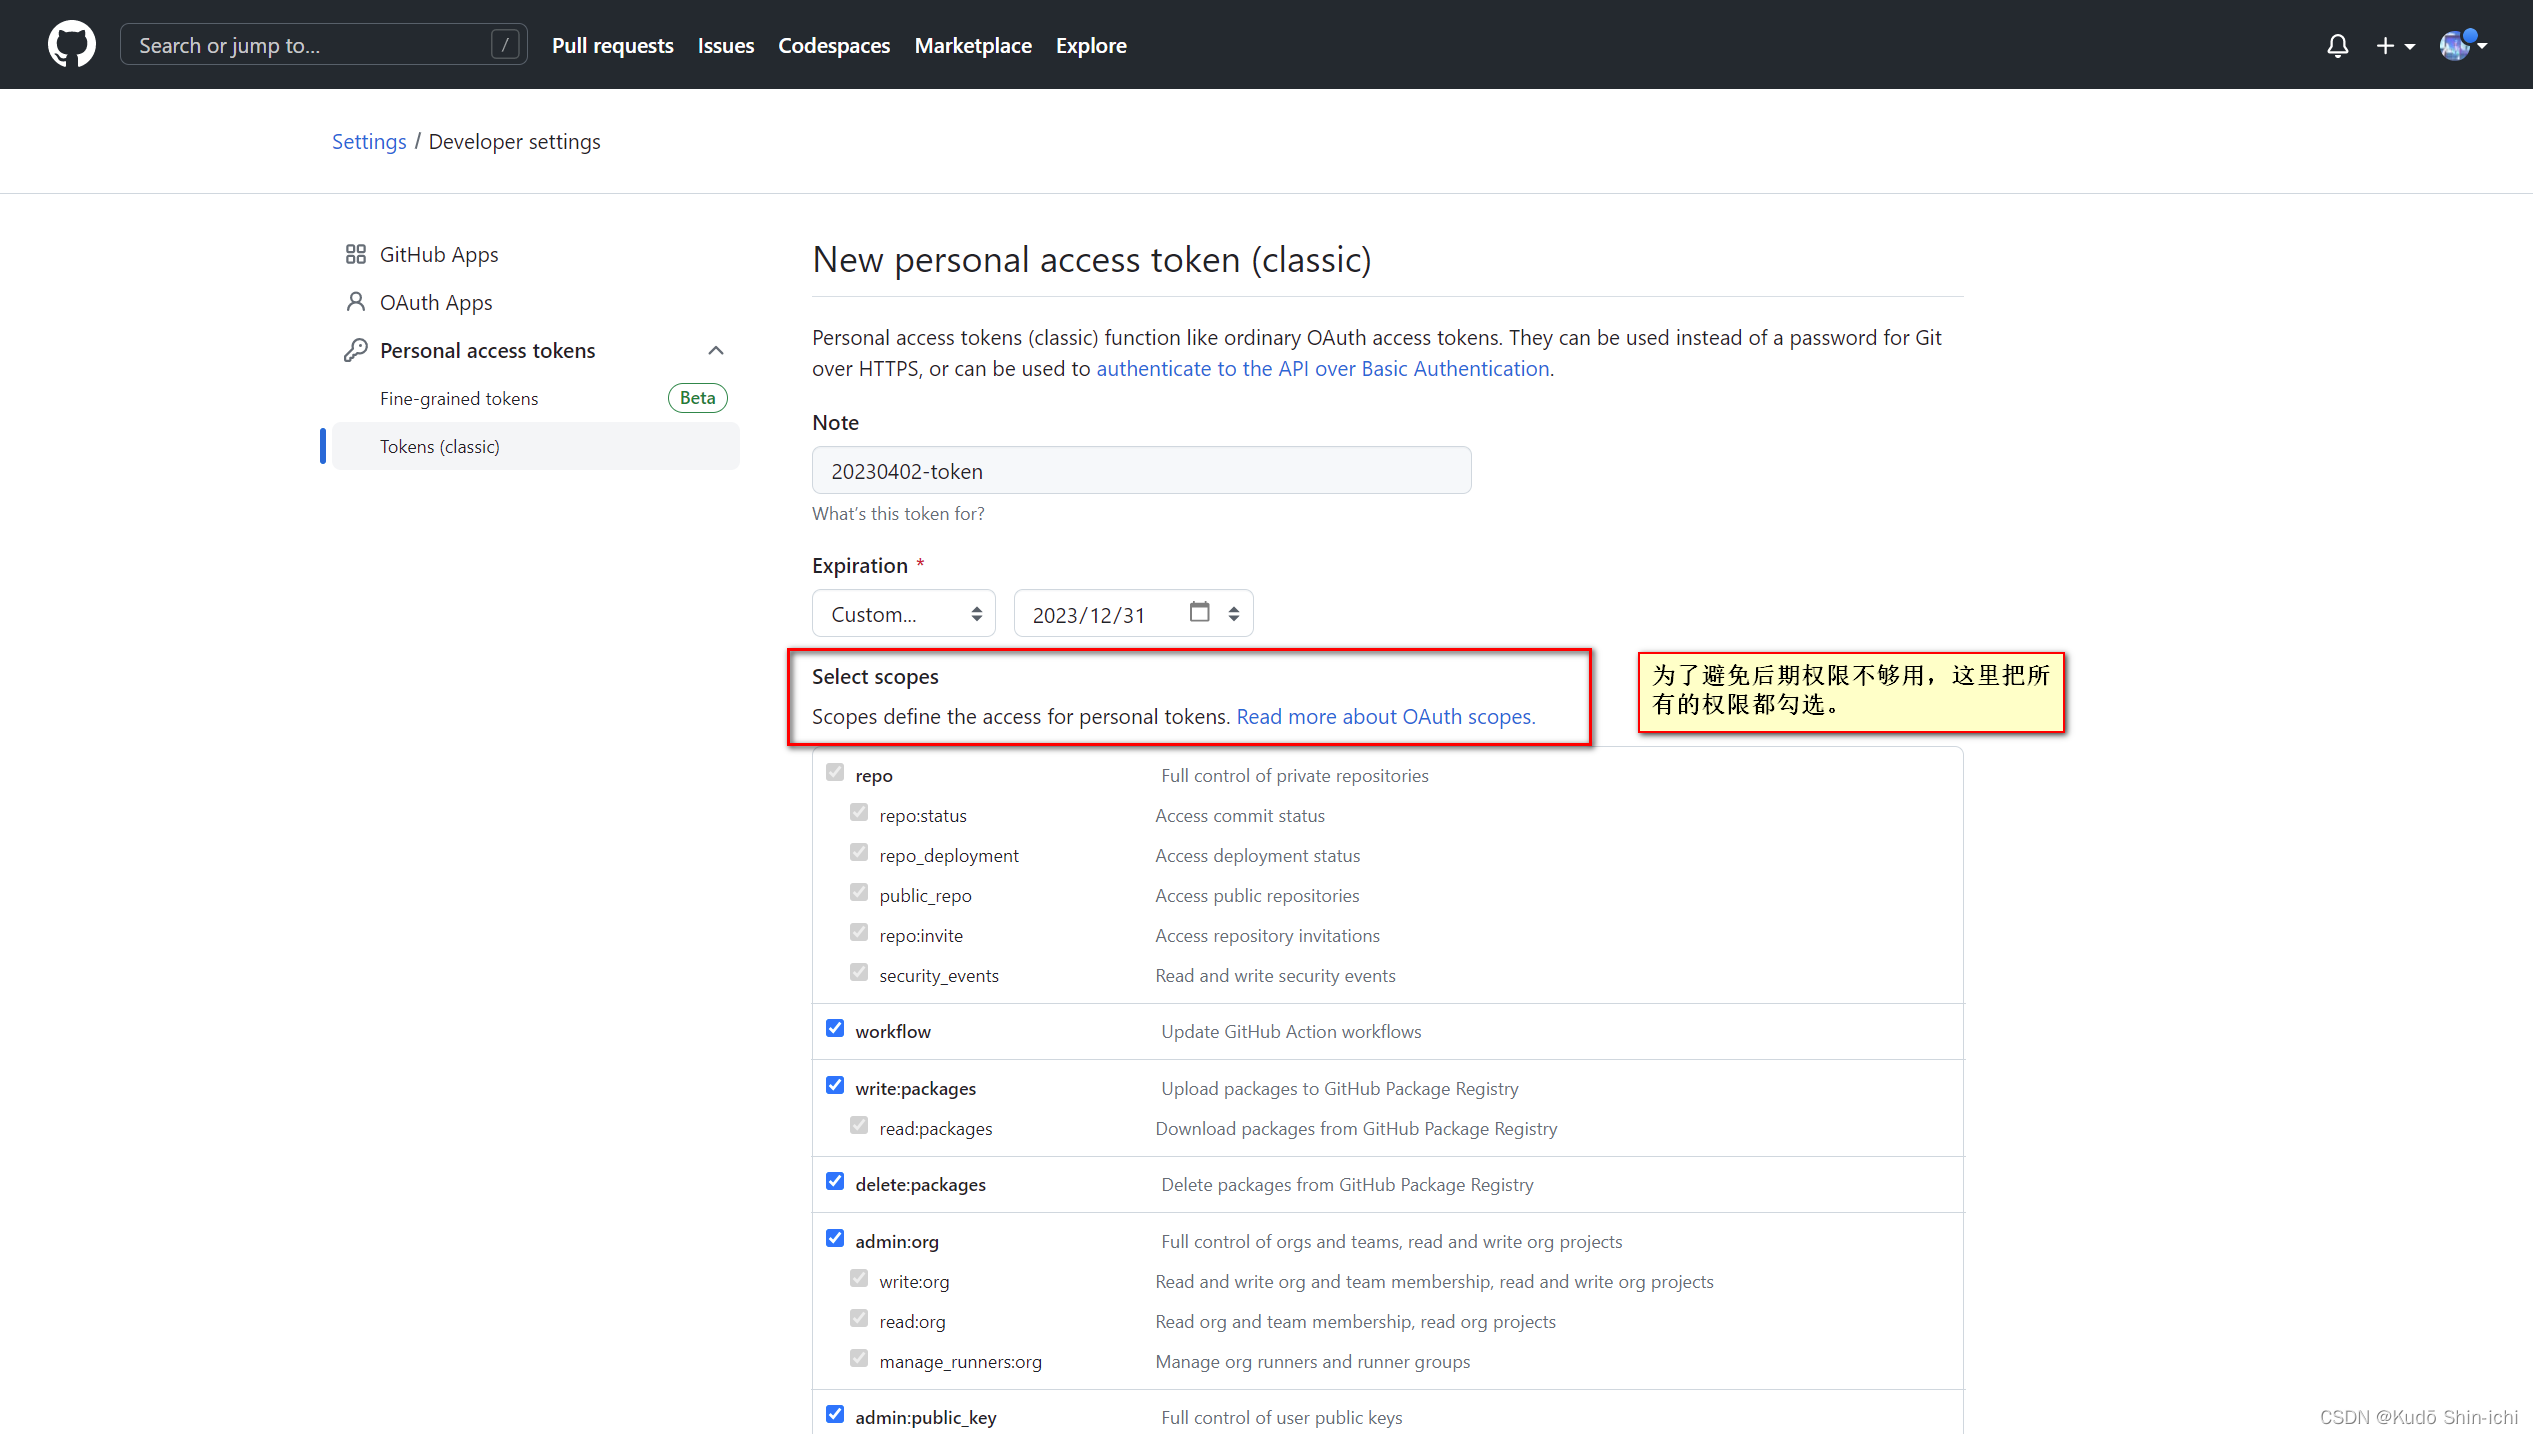Select Tokens (classic) in sidebar

[536, 446]
